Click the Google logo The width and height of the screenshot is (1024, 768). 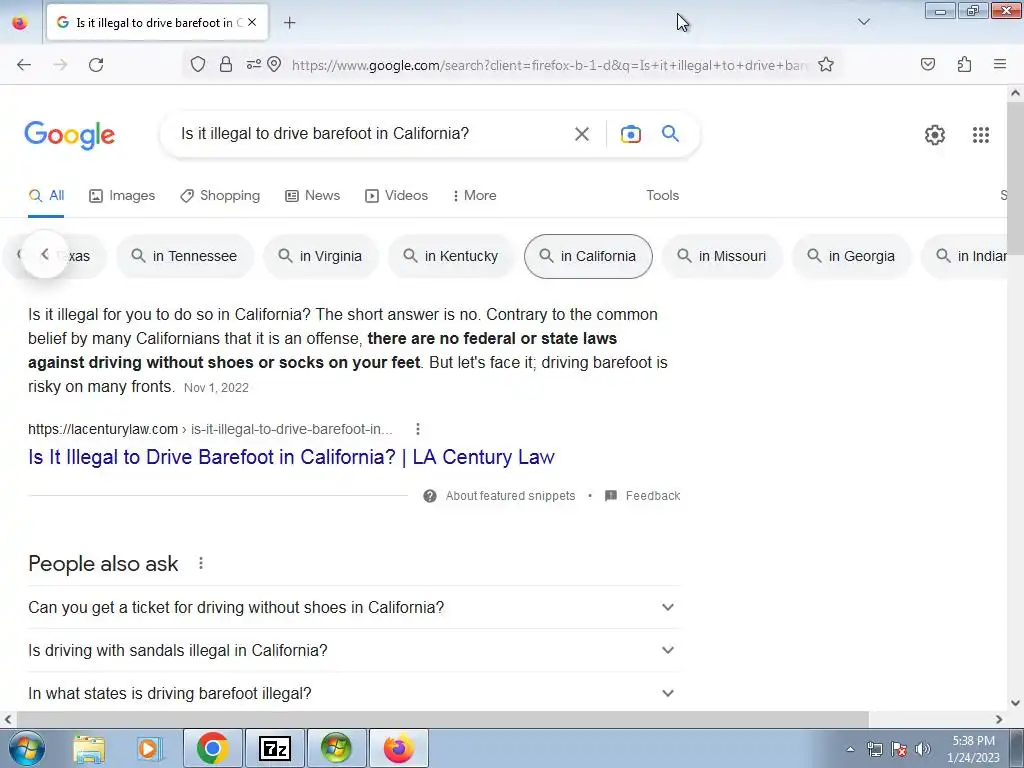(70, 135)
